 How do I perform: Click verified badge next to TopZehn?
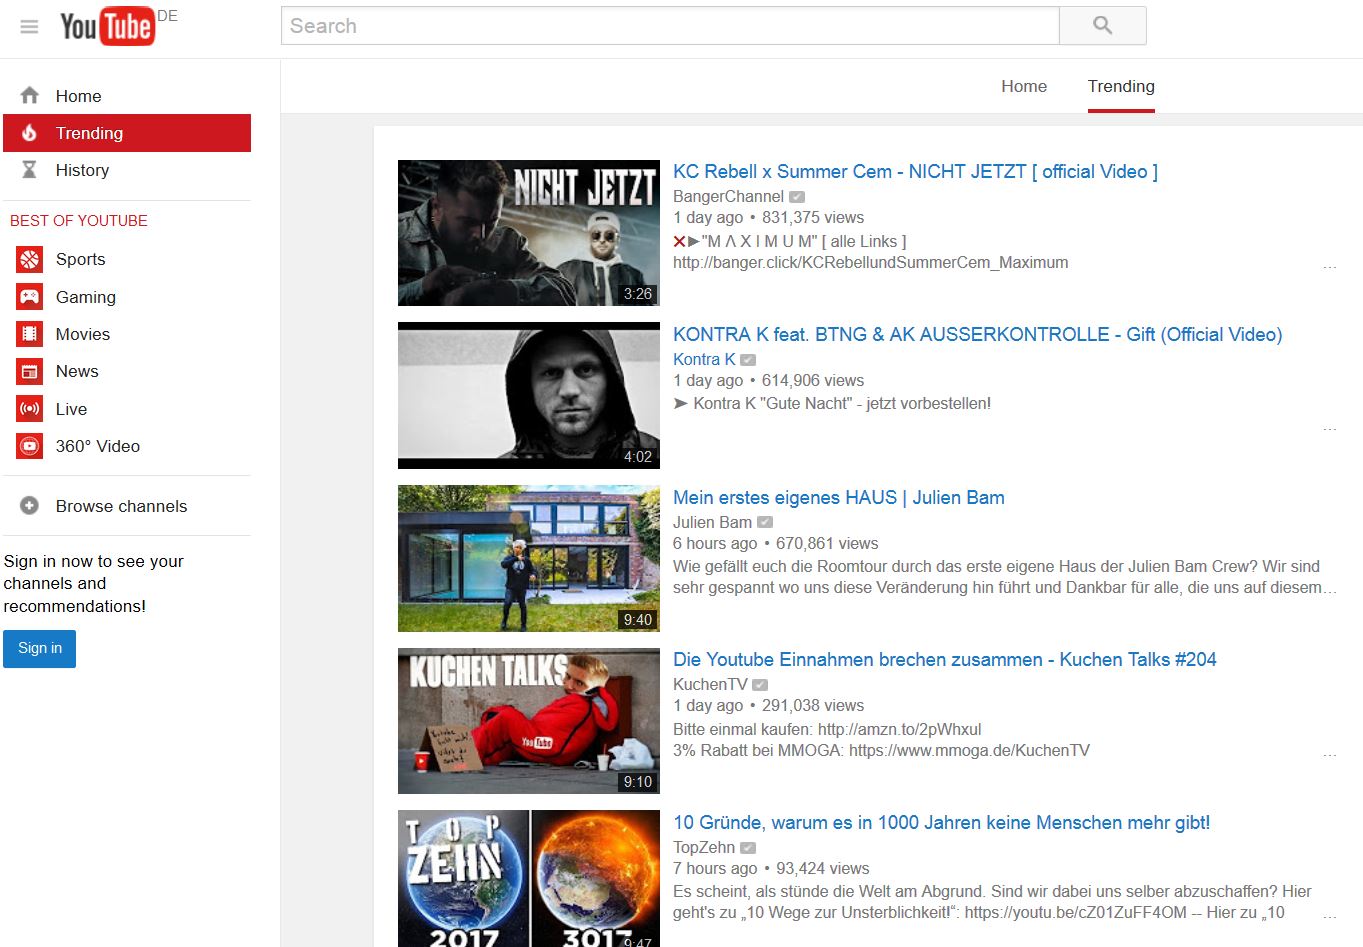(747, 848)
